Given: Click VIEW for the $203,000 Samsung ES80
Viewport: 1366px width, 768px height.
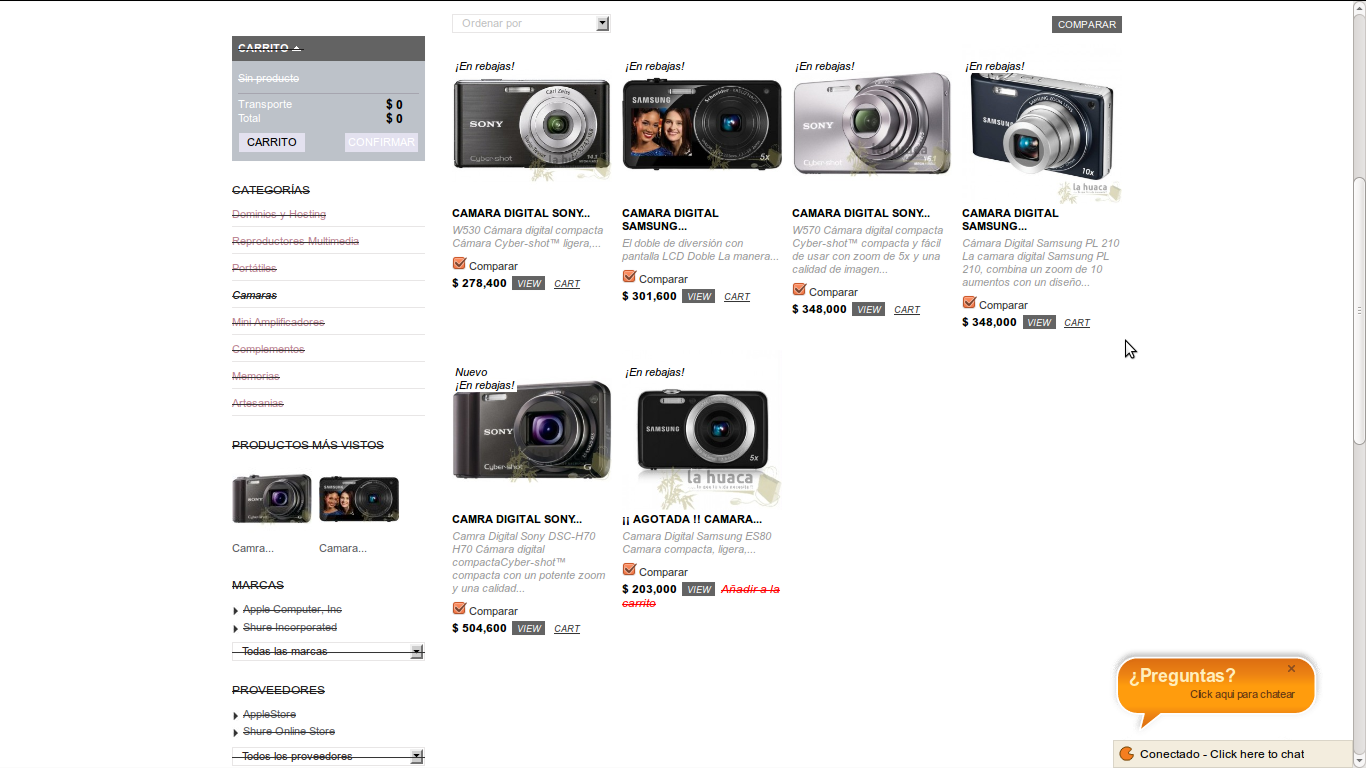Looking at the screenshot, I should click(698, 590).
